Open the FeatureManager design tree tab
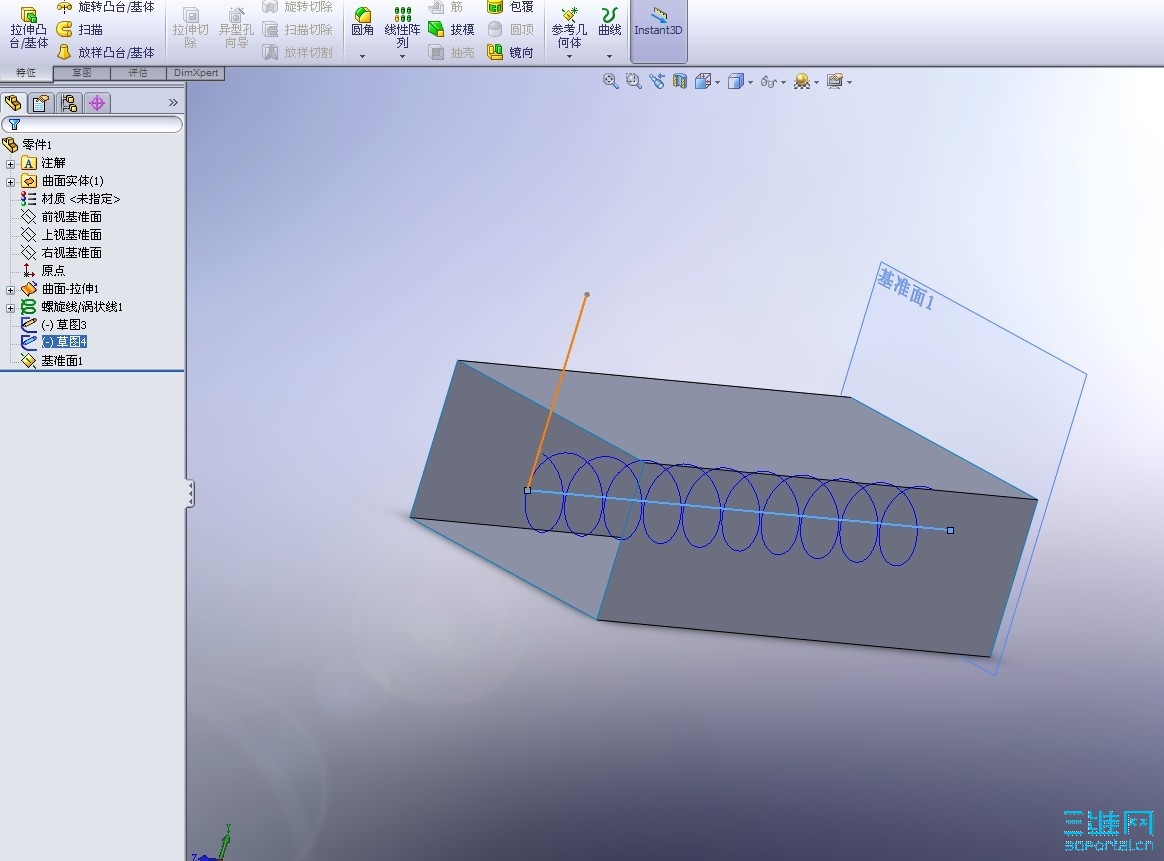Image resolution: width=1164 pixels, height=861 pixels. tap(13, 102)
